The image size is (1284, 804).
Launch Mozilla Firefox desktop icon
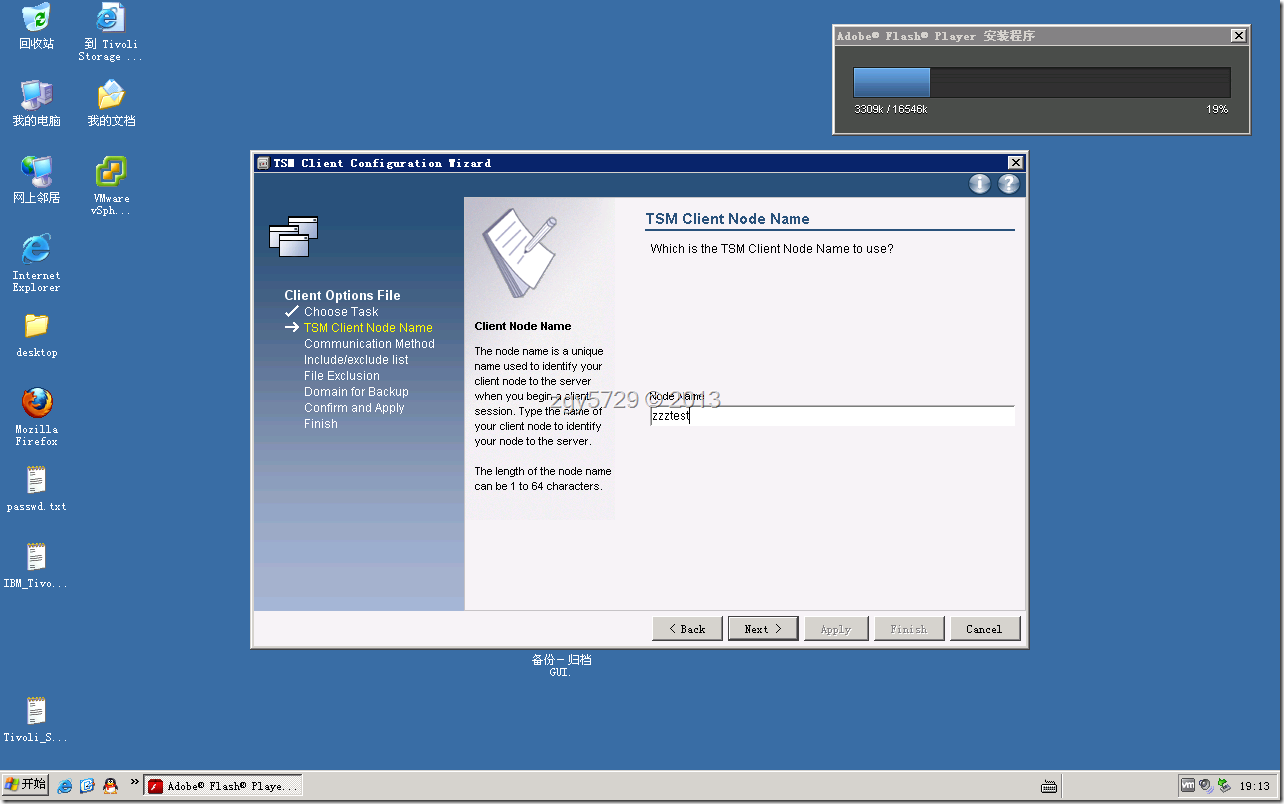(36, 417)
